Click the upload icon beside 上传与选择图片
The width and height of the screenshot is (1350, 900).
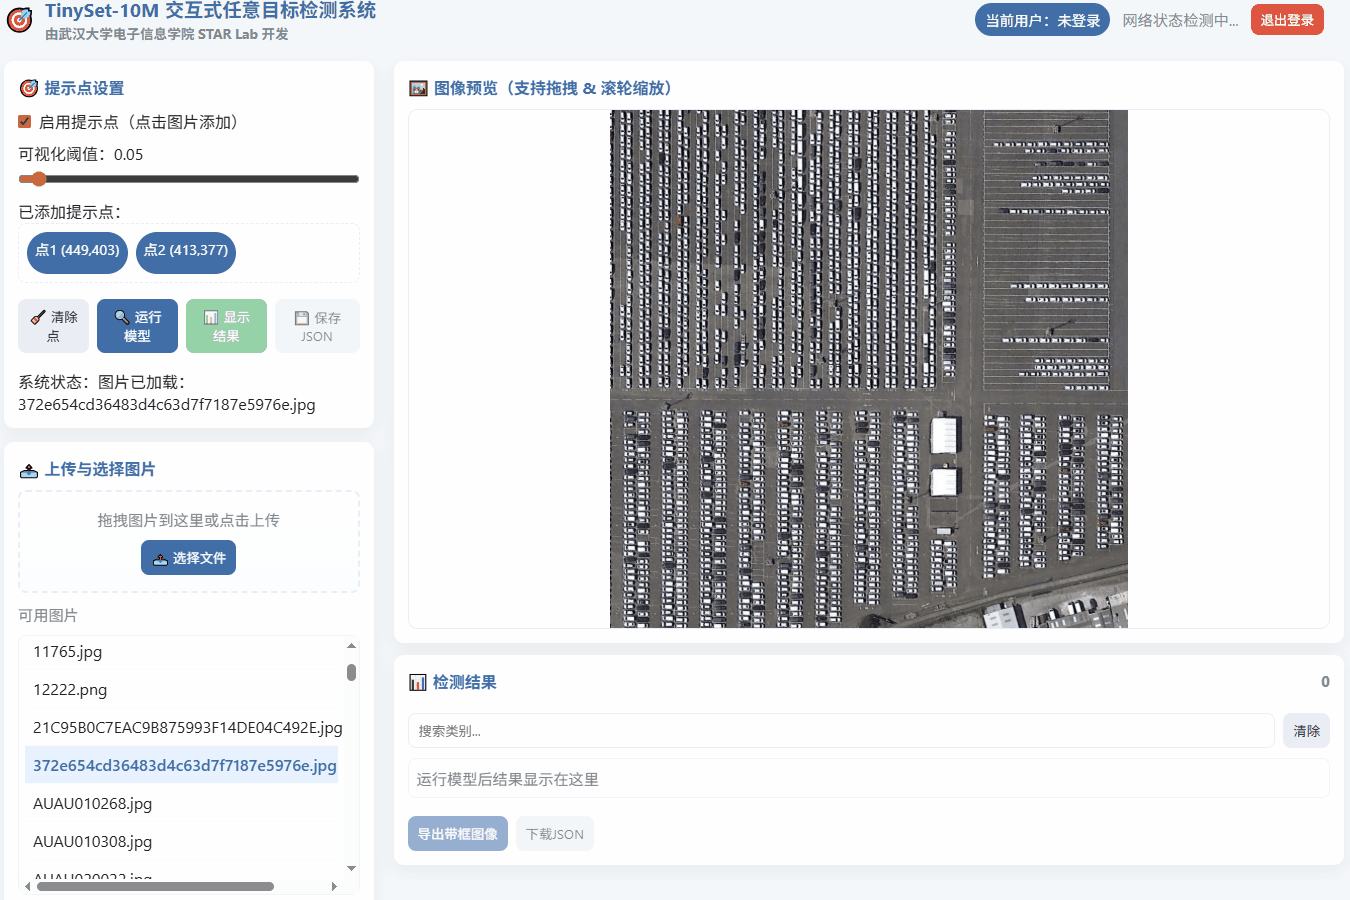coord(28,468)
